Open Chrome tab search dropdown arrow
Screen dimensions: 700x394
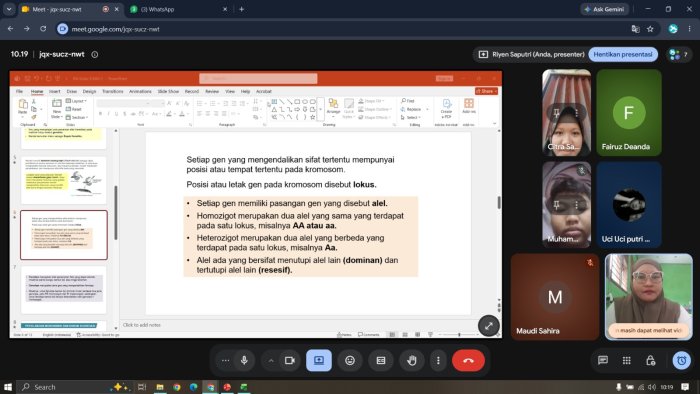click(9, 9)
